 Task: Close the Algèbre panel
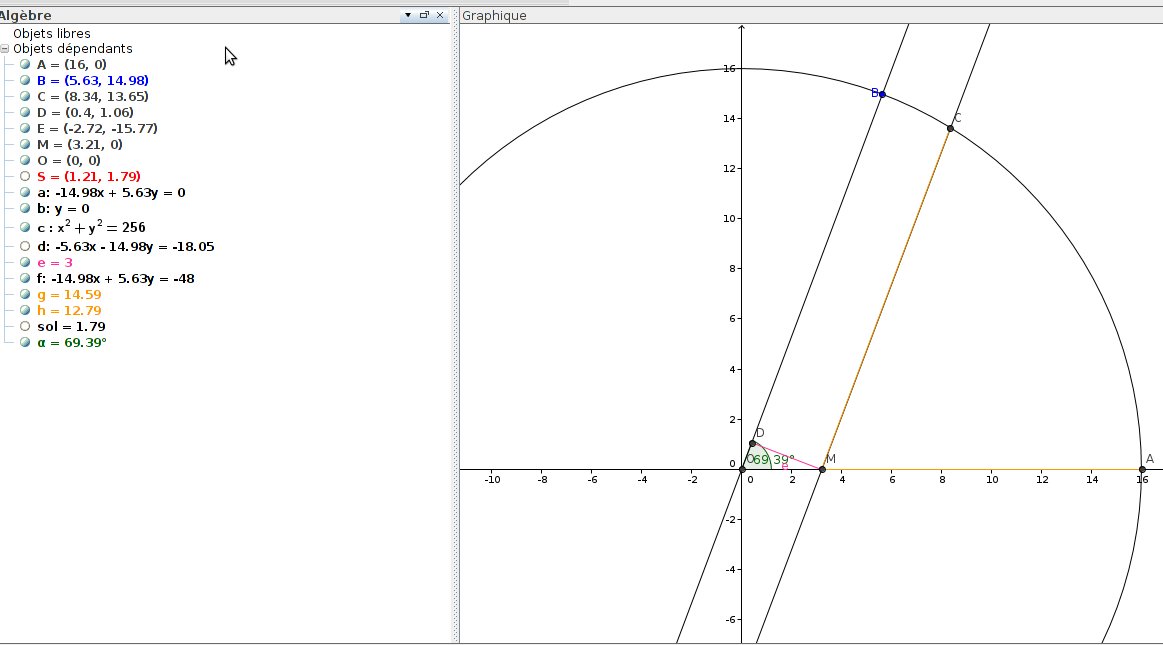click(440, 15)
